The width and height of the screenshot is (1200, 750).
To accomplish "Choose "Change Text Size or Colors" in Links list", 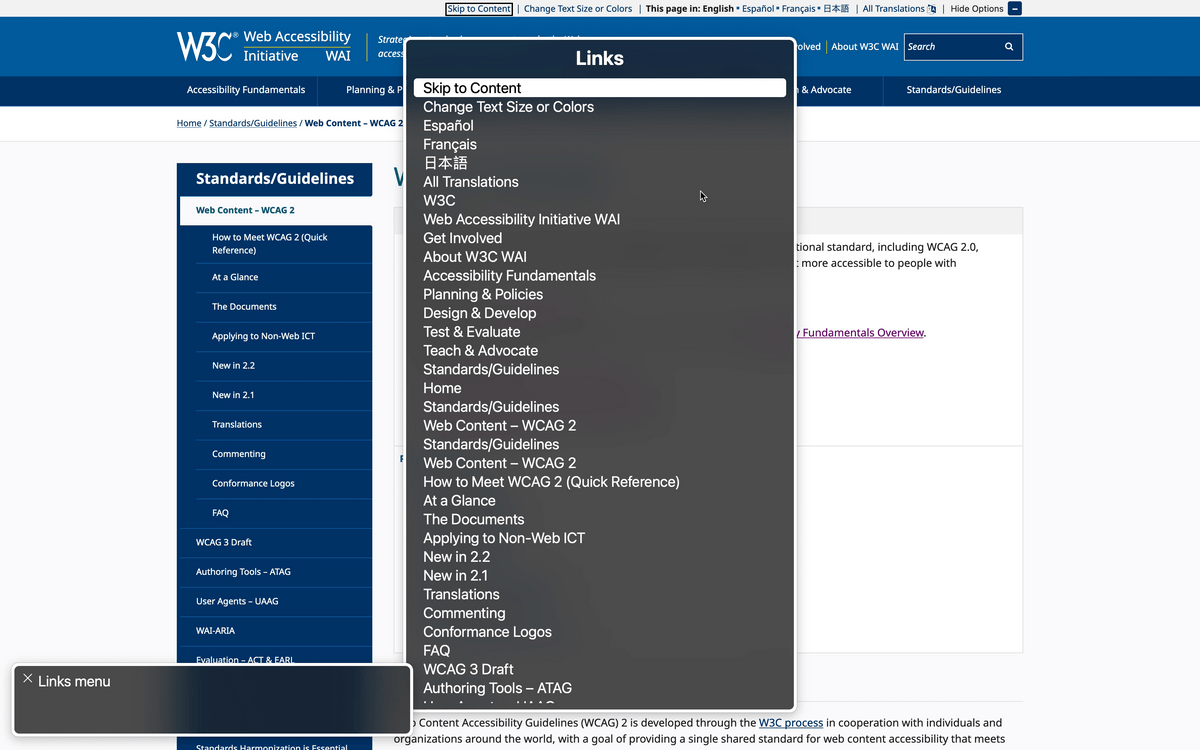I will point(508,107).
